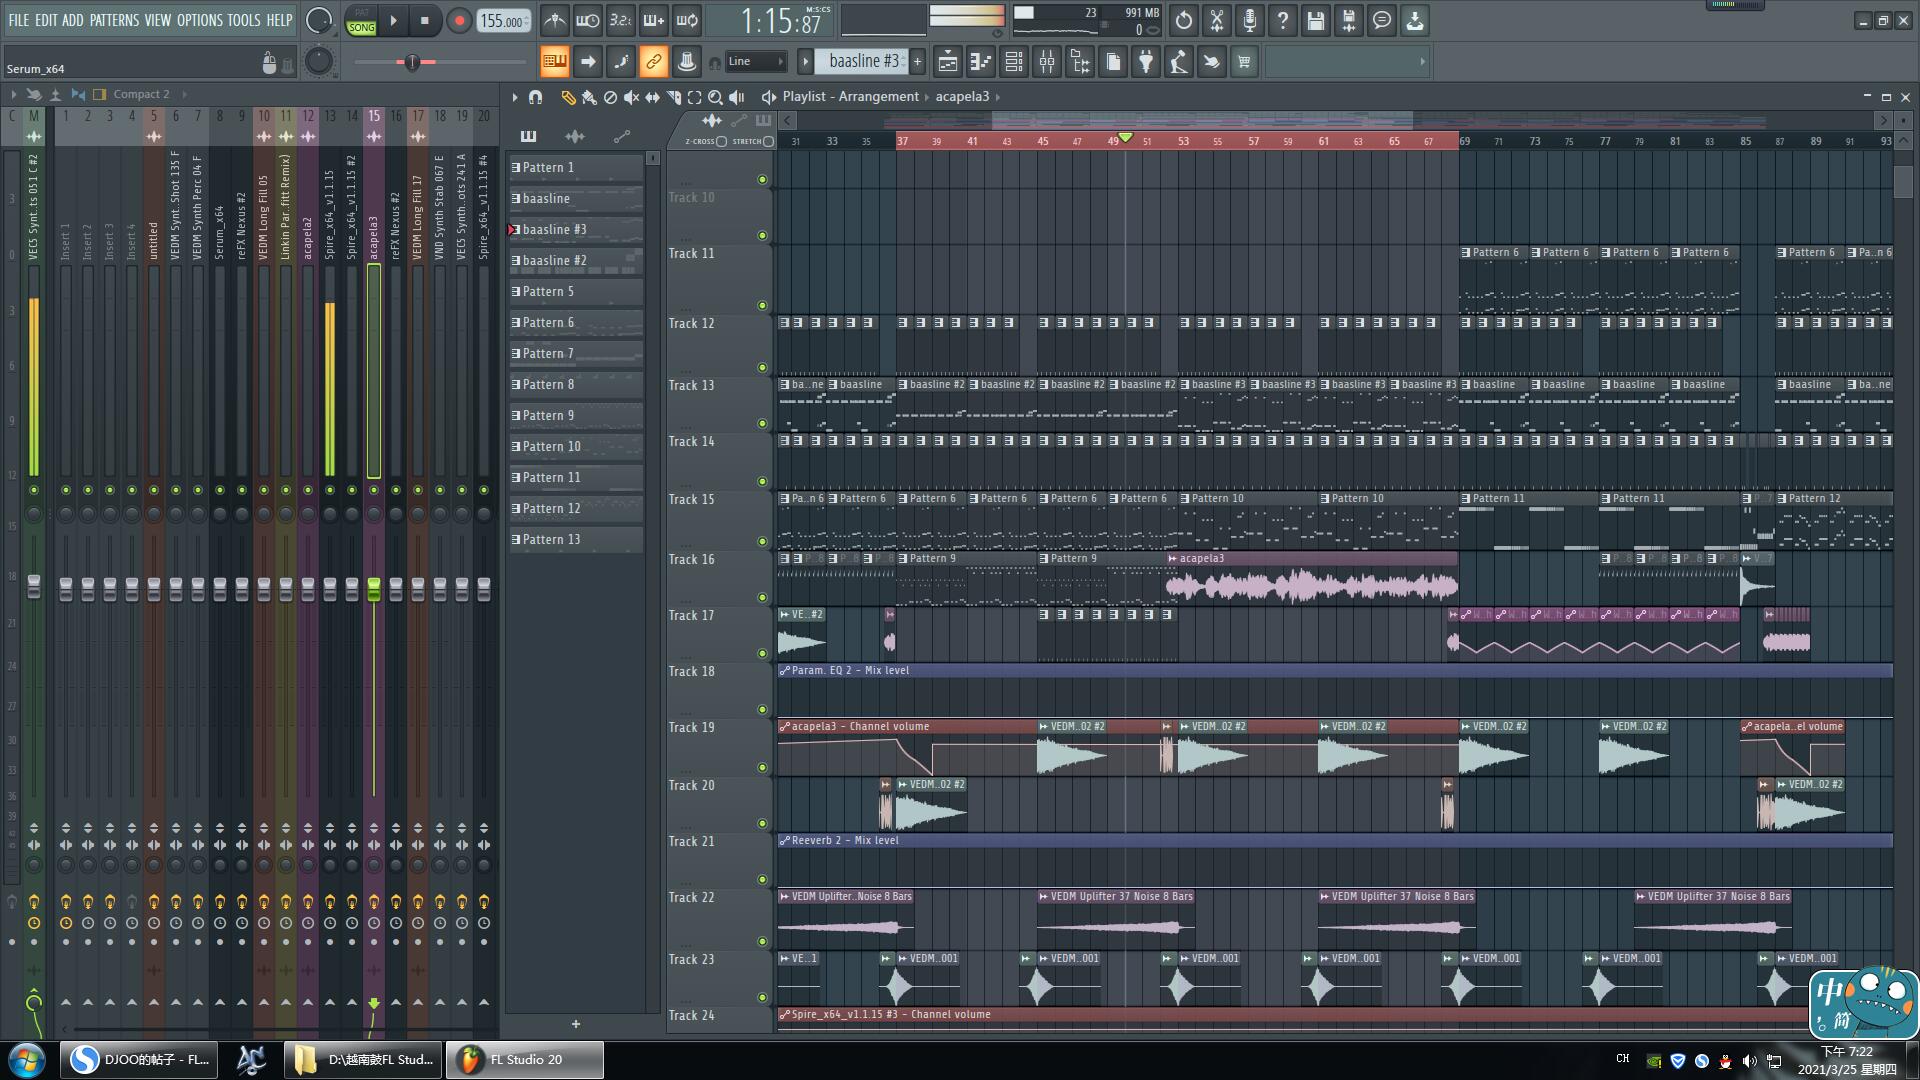Open the audio editor scissors icon
This screenshot has width=1920, height=1080.
(1216, 20)
